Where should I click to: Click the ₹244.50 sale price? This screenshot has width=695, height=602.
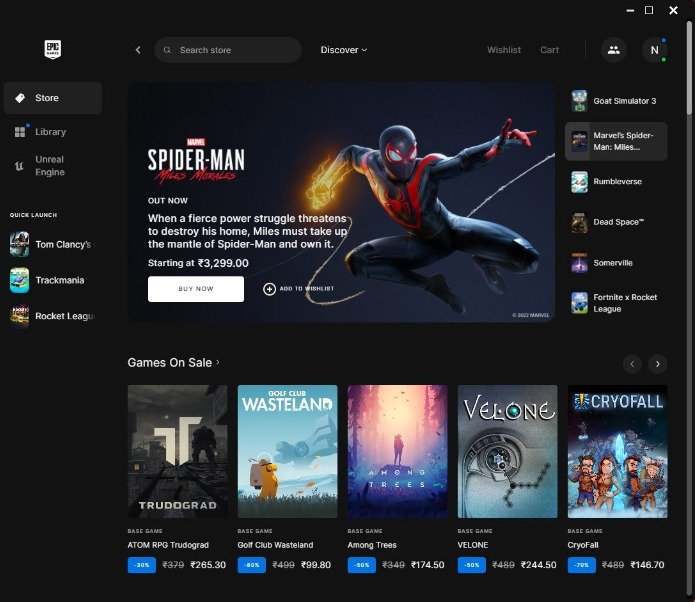tap(538, 565)
